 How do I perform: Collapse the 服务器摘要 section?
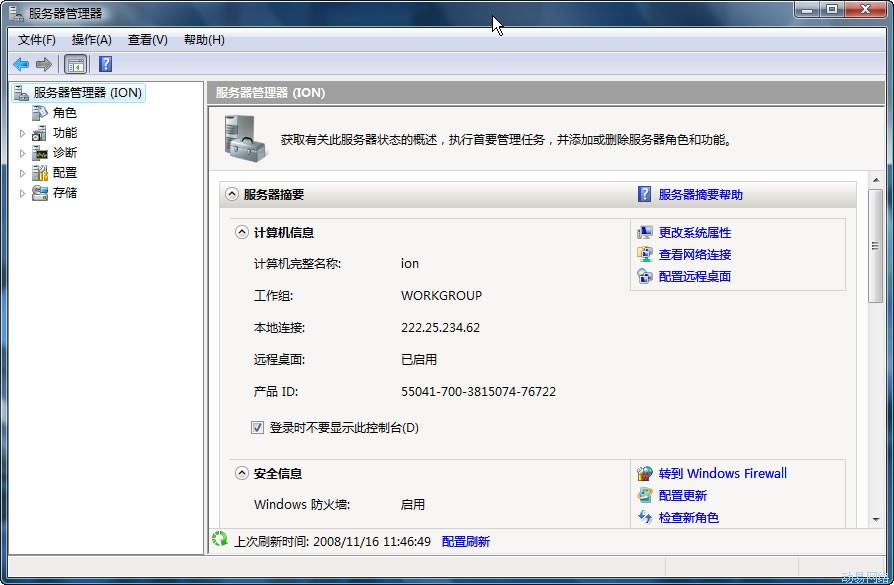(x=232, y=195)
